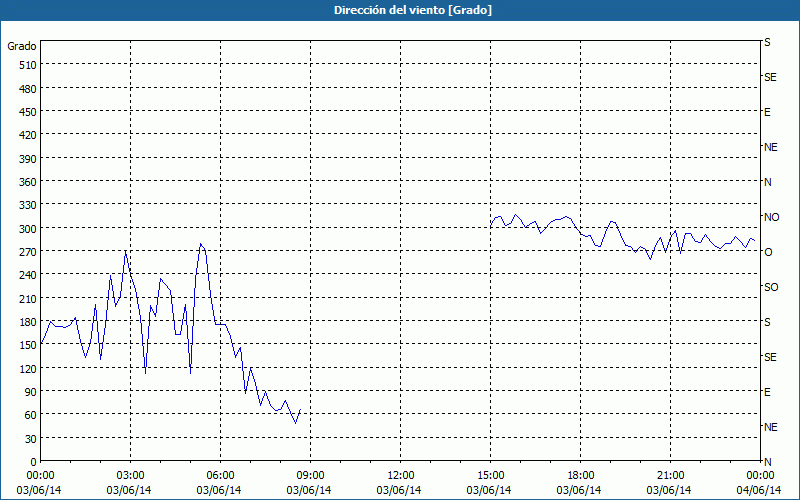Select the '06:00' time axis label
The width and height of the screenshot is (800, 500).
(x=220, y=476)
